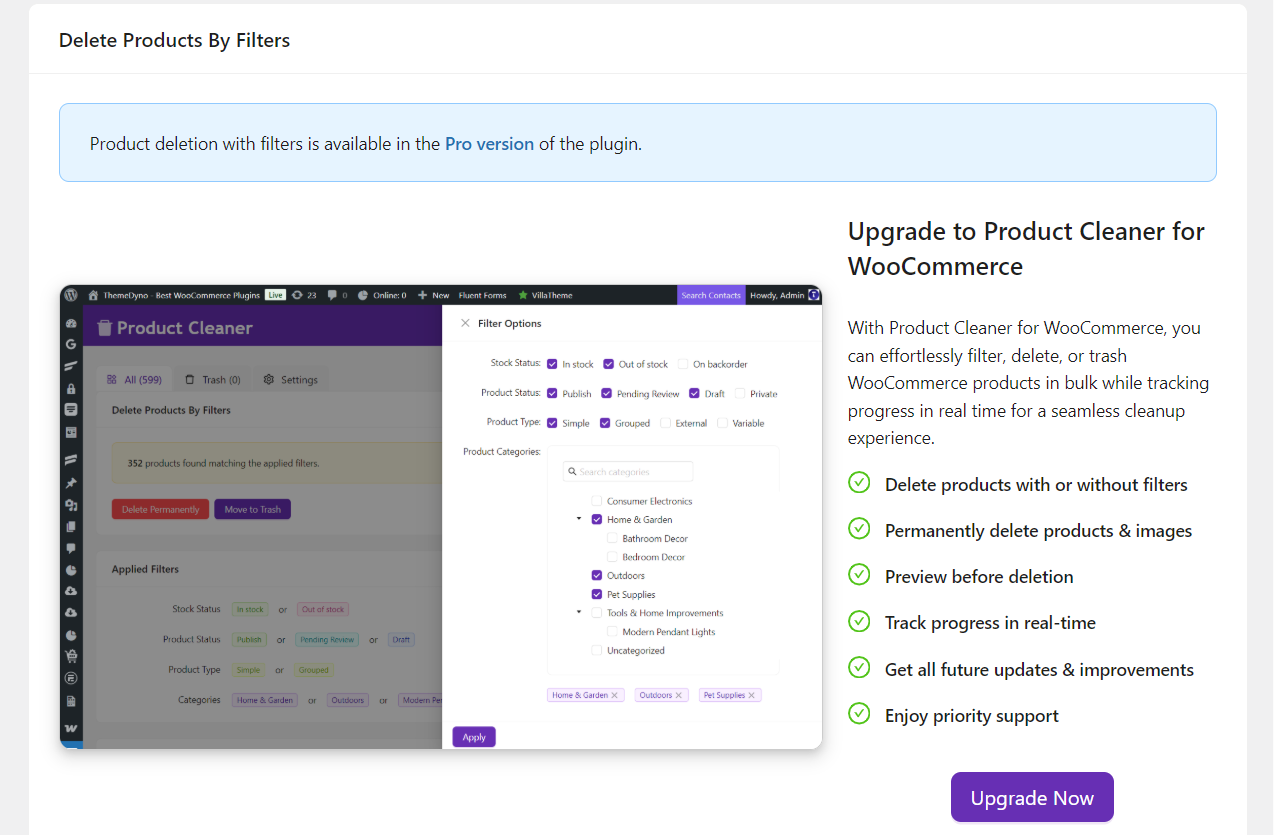
Task: Uncheck the Pending Review checkbox
Action: pyautogui.click(x=606, y=393)
